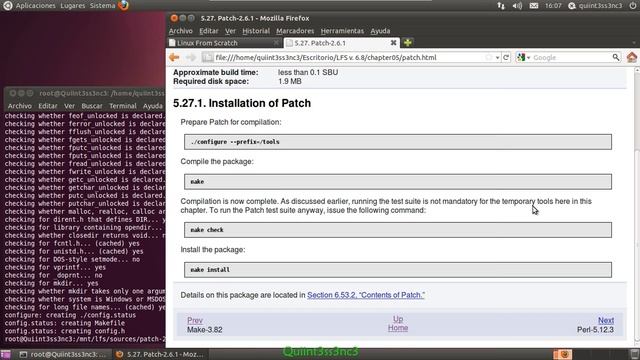Click the make install command text

[210, 270]
